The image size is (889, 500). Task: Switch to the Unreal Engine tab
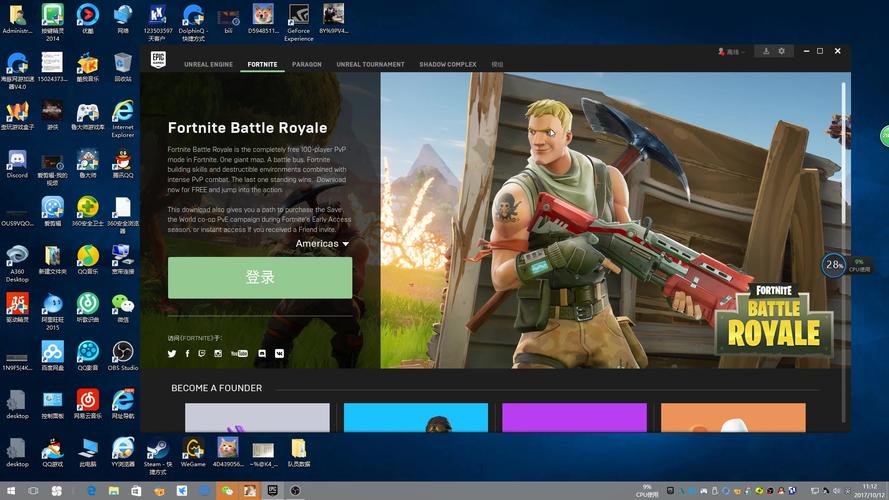(x=209, y=65)
